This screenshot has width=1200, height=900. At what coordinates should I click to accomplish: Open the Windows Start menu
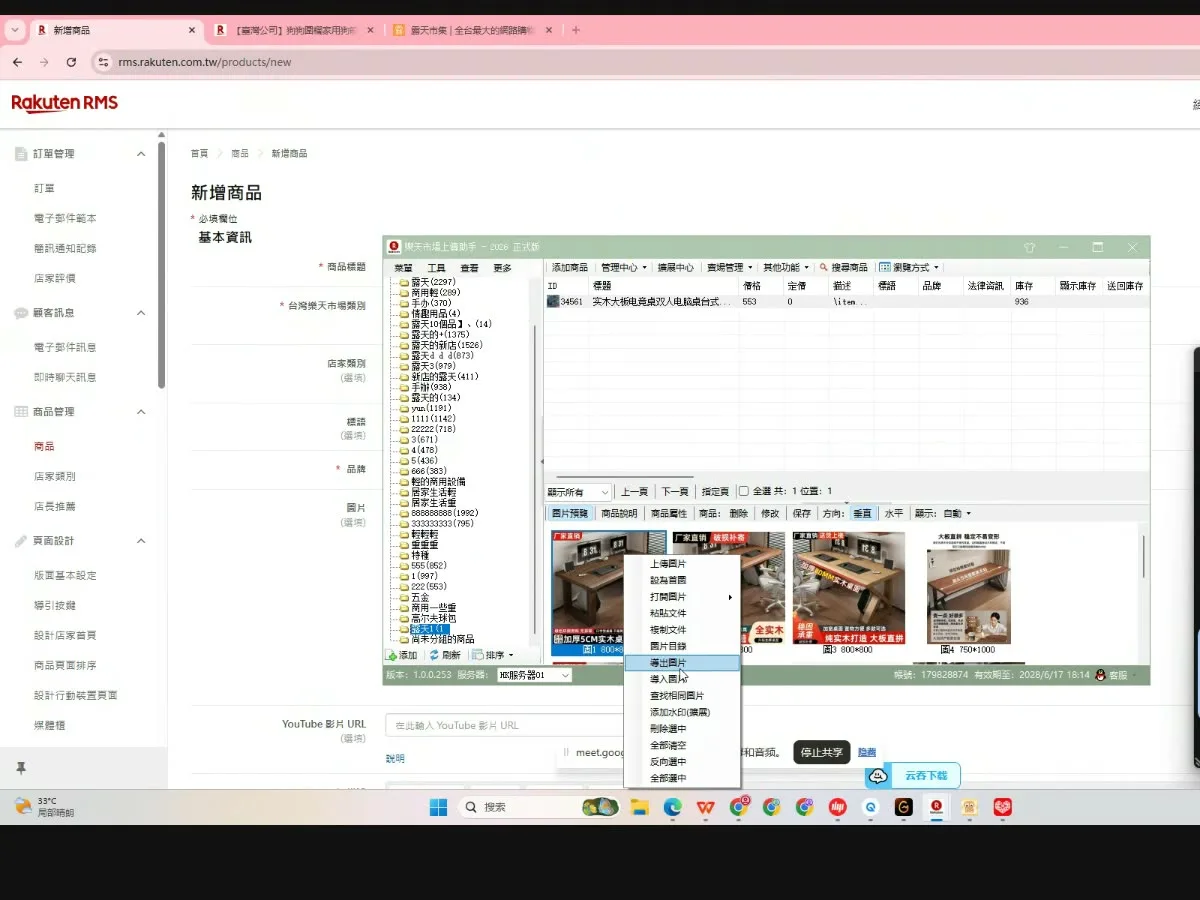(438, 807)
